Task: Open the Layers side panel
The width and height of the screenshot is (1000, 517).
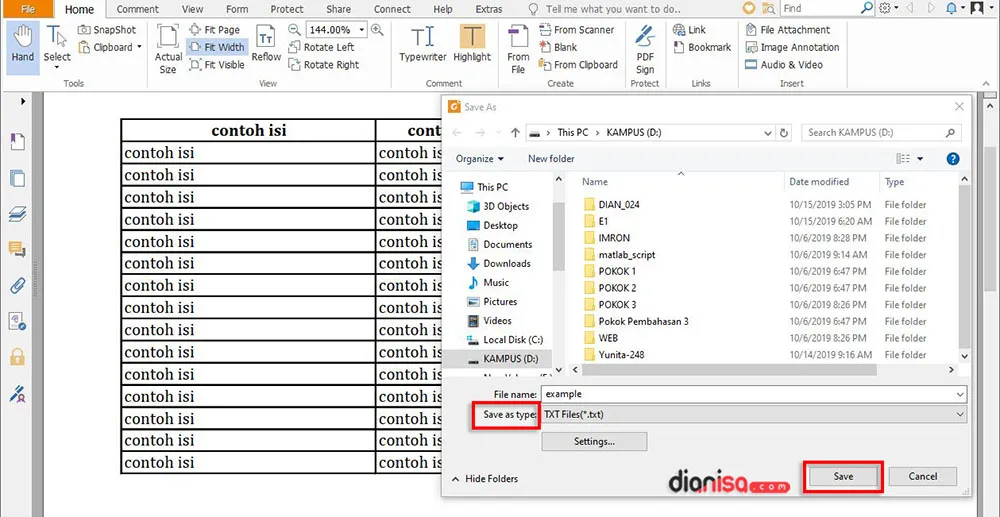Action: click(x=17, y=214)
